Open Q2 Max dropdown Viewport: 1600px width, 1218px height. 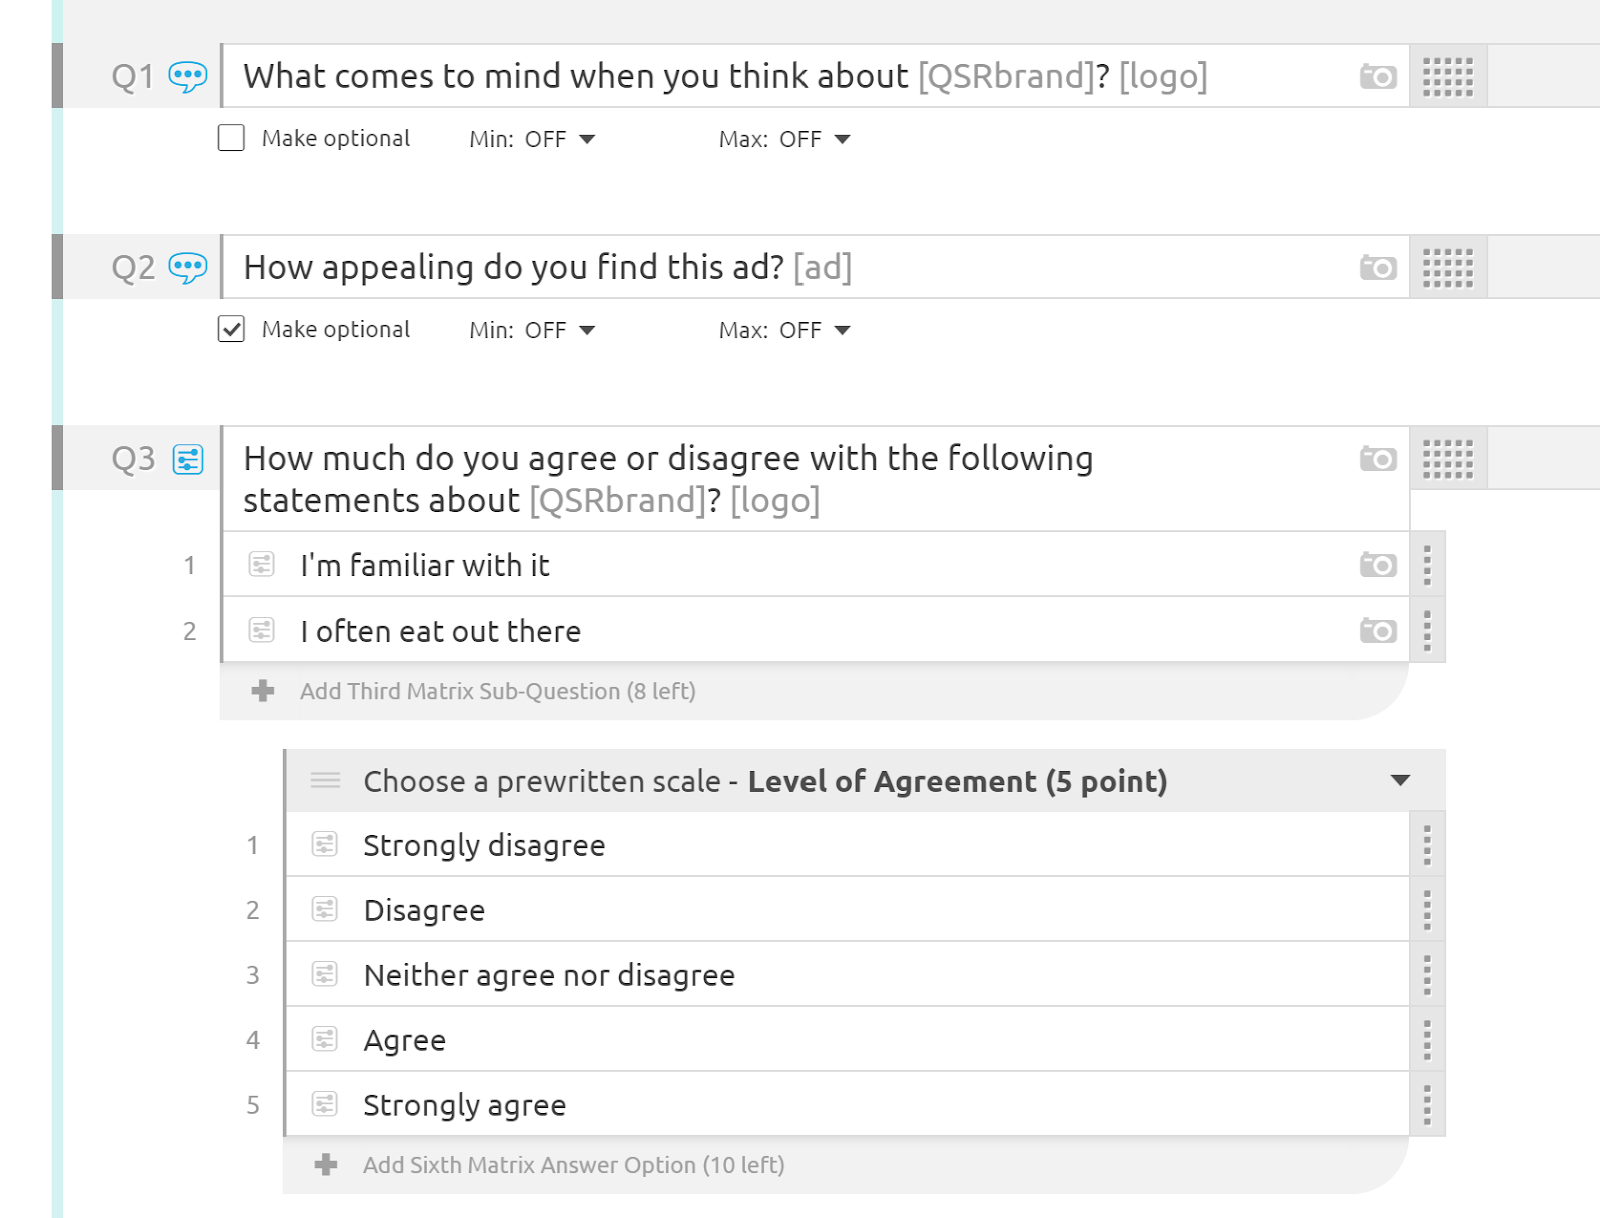(x=785, y=330)
